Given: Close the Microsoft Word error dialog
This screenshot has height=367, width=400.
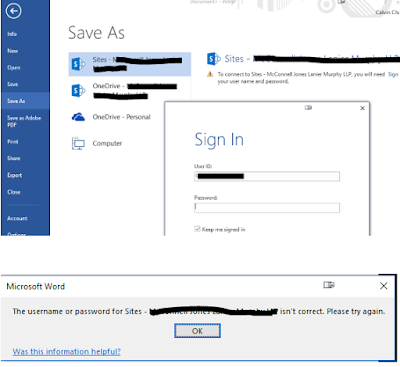Looking at the screenshot, I should point(384,286).
